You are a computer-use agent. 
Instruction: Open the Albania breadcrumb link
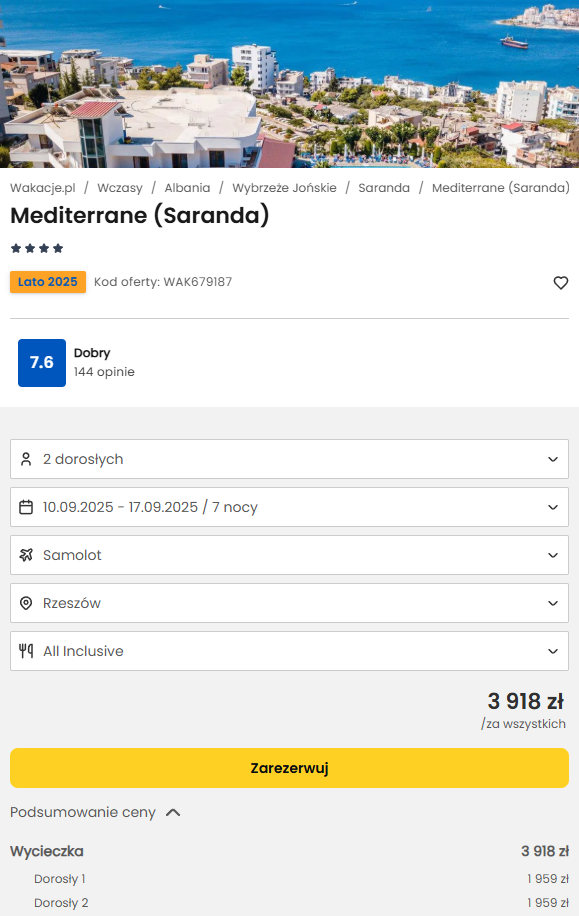pyautogui.click(x=187, y=188)
